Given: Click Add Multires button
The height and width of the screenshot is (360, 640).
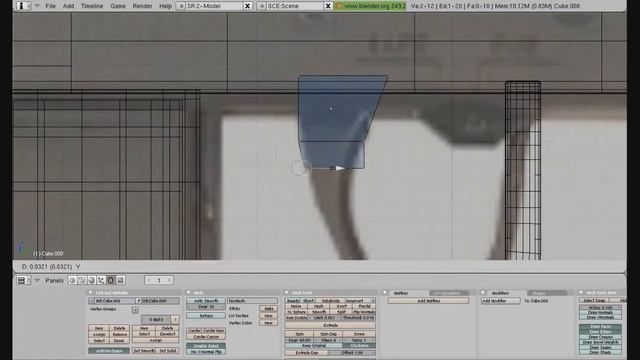Looking at the screenshot, I should point(429,301).
